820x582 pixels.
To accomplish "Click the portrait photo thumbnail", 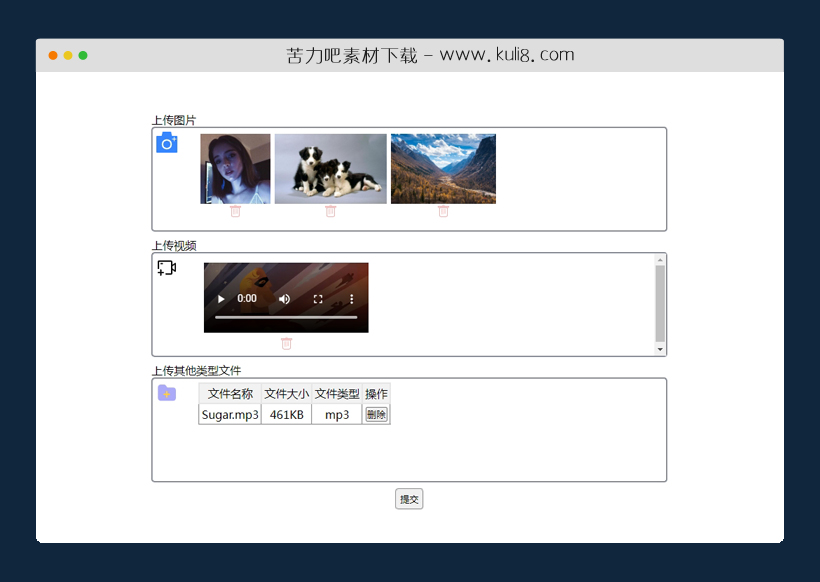I will [235, 168].
